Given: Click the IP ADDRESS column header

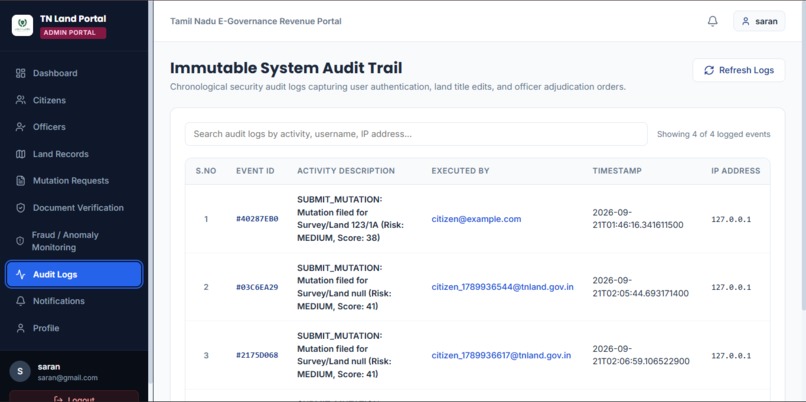Looking at the screenshot, I should click(736, 171).
